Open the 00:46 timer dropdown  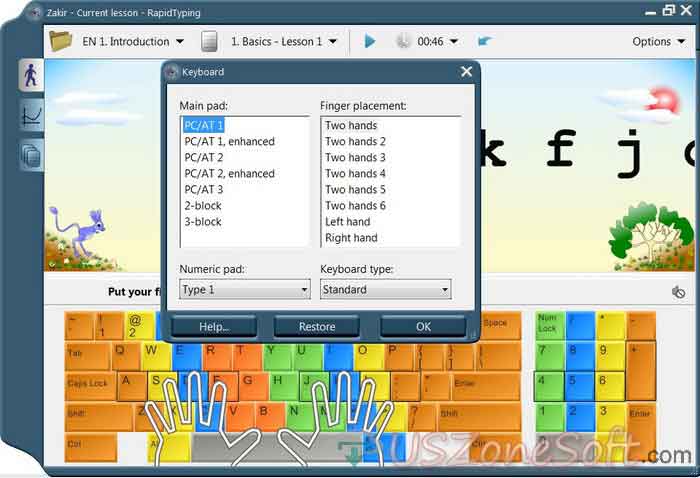point(454,42)
